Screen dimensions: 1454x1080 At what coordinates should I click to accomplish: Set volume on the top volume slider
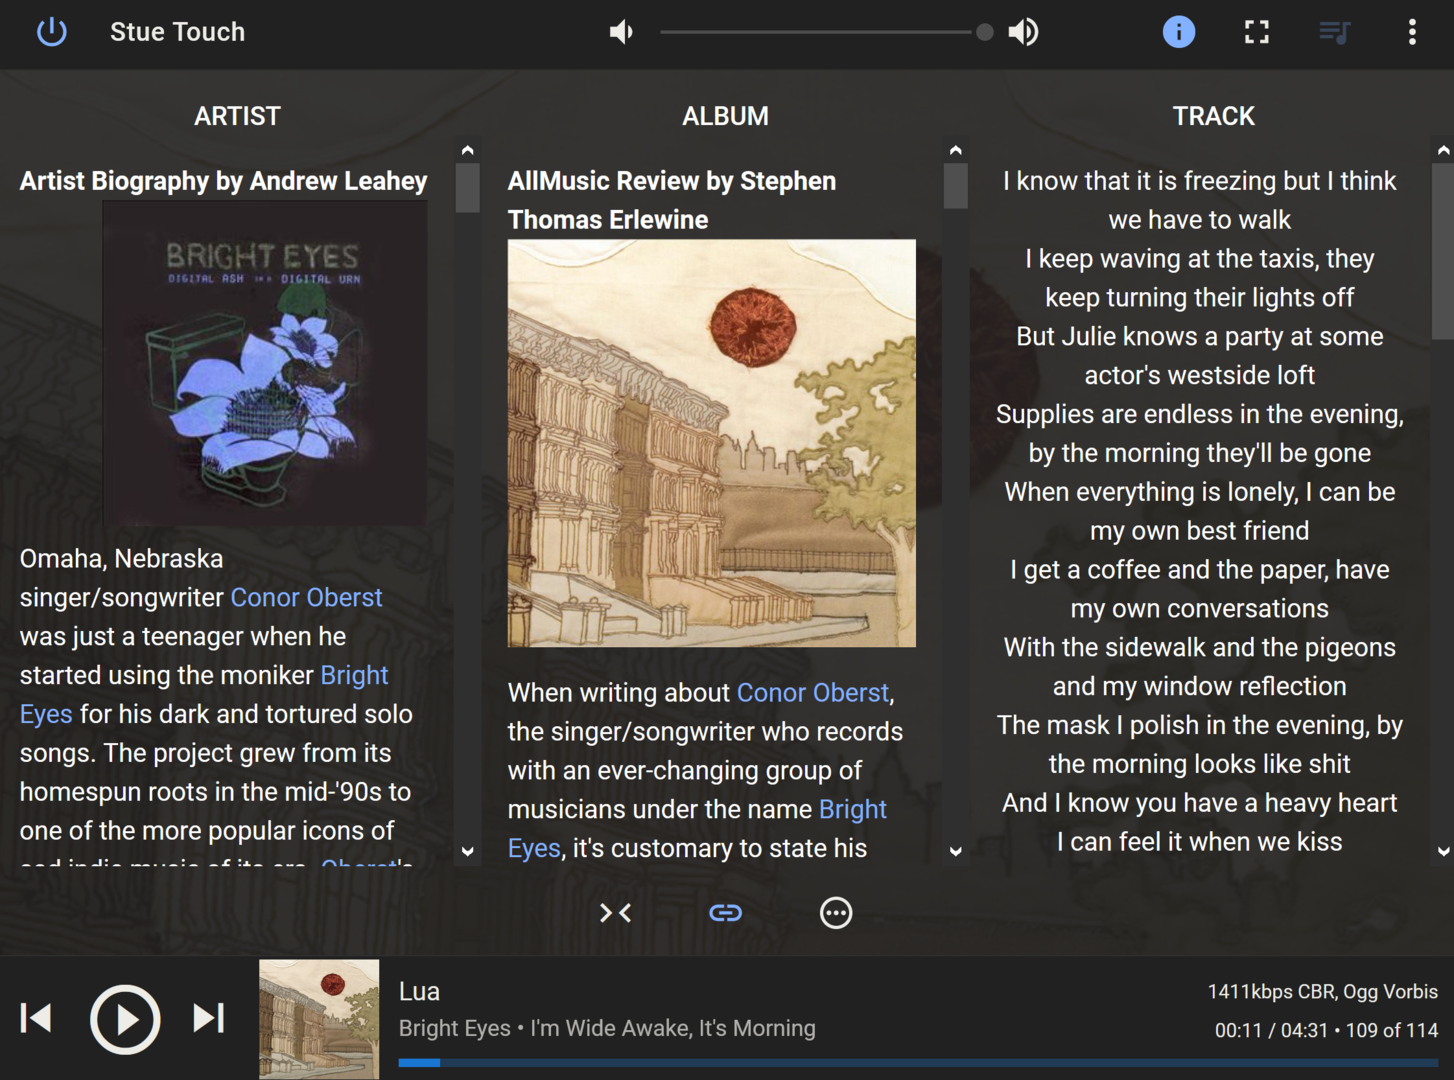coord(825,32)
